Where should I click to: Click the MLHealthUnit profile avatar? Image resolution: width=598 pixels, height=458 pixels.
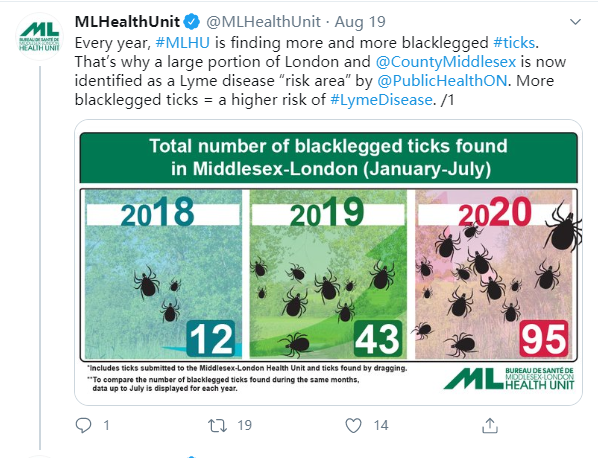point(39,37)
